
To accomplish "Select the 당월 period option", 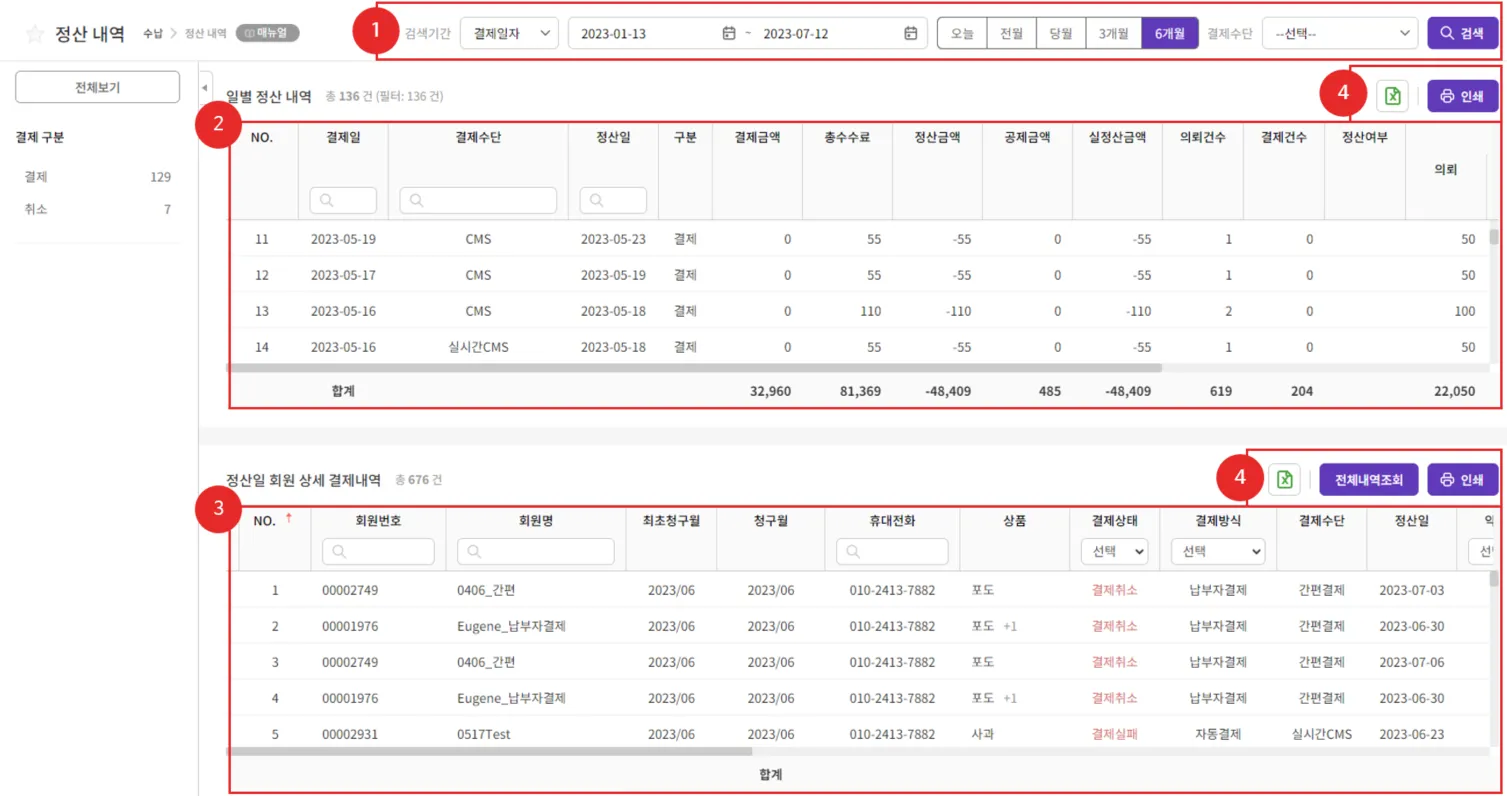I will coord(1061,33).
